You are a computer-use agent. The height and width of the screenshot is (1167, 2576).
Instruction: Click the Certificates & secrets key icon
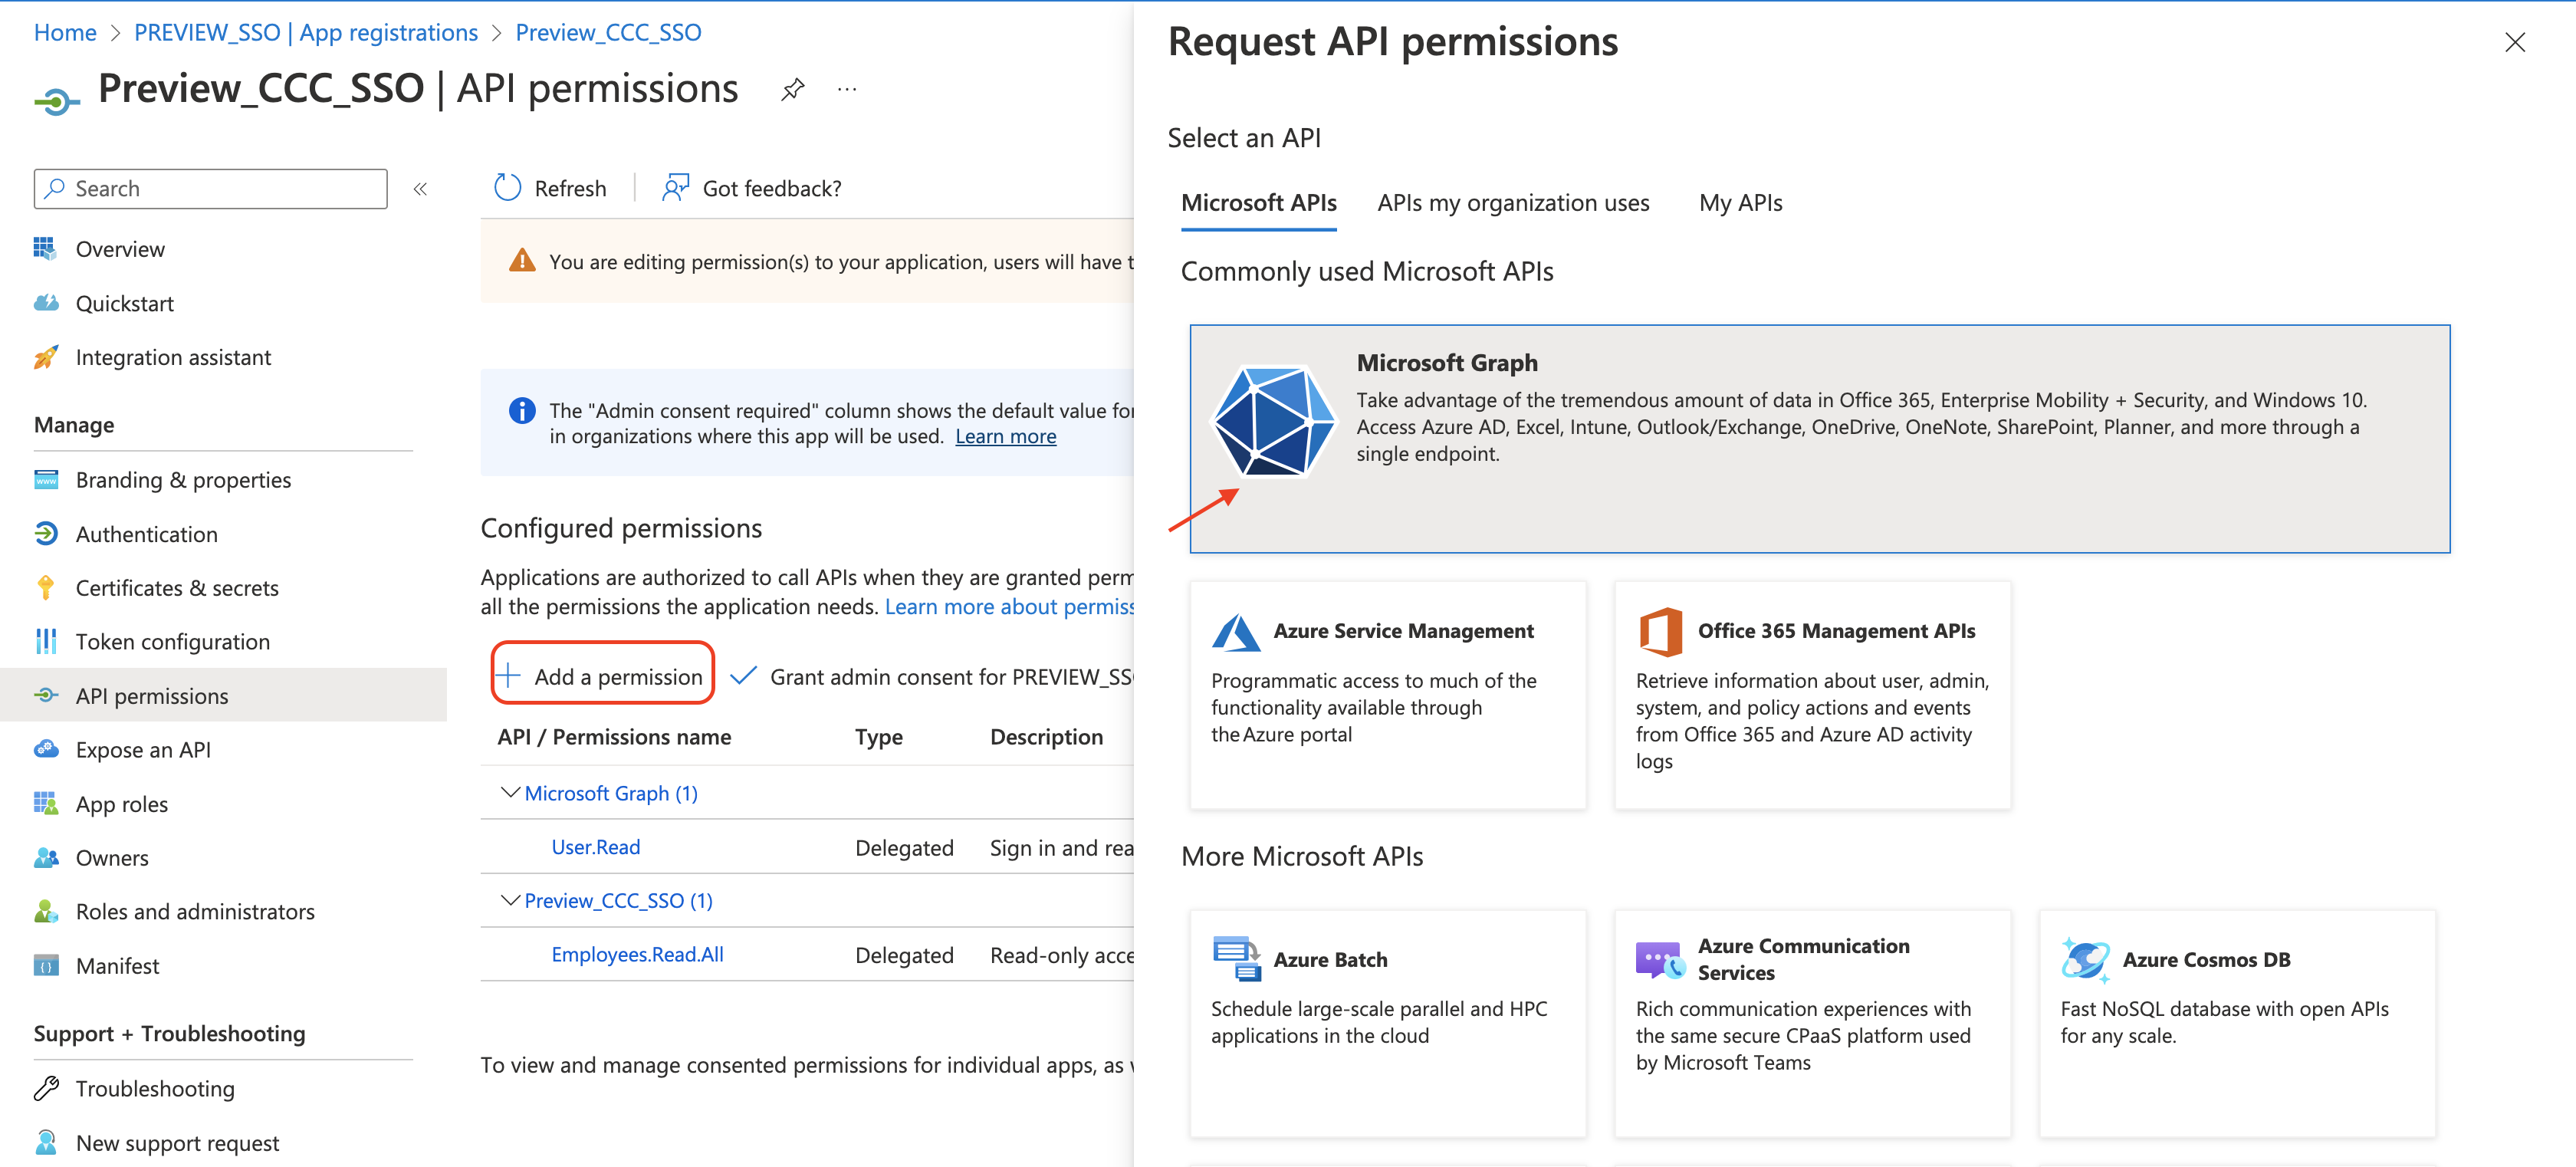[45, 587]
